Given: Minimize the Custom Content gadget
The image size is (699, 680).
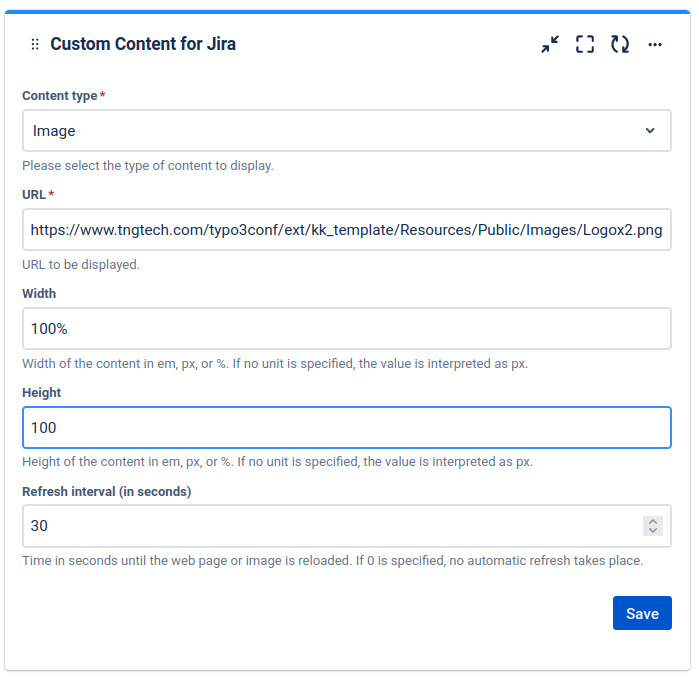Looking at the screenshot, I should (x=550, y=45).
